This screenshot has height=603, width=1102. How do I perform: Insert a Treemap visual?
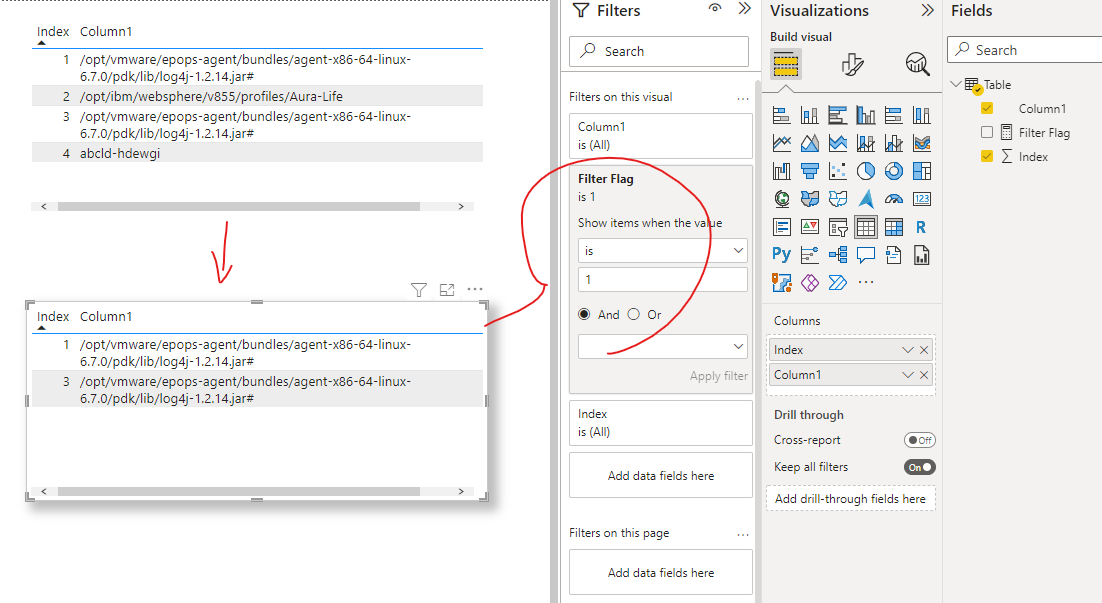pyautogui.click(x=922, y=171)
